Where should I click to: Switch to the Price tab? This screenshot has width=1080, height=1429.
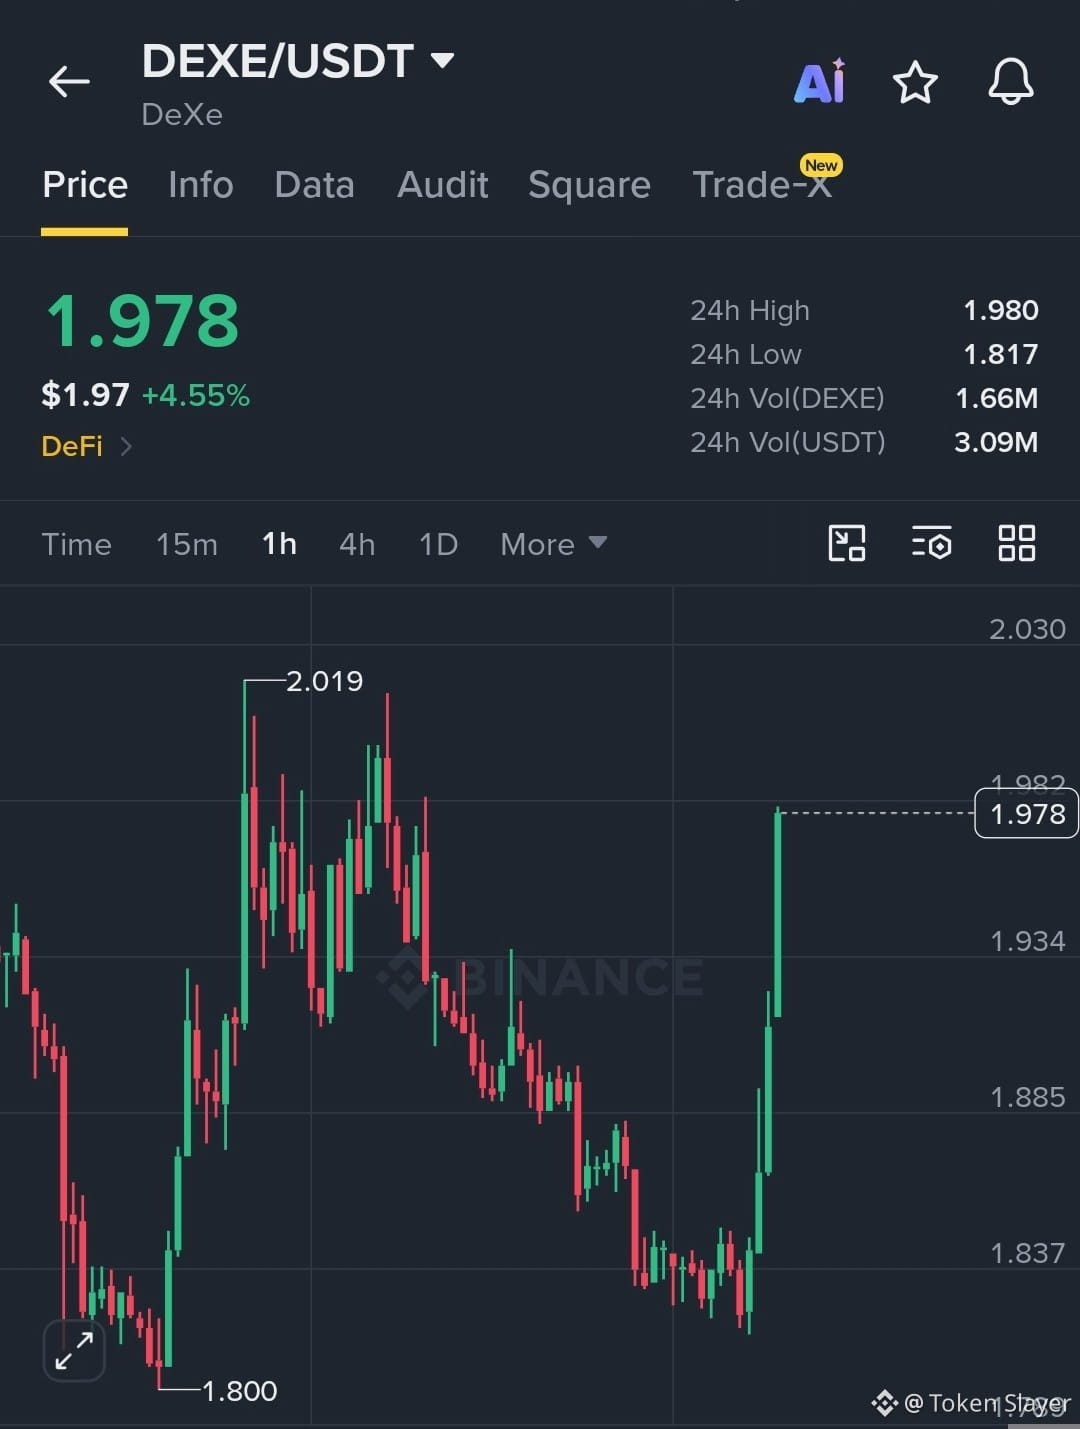tap(85, 185)
